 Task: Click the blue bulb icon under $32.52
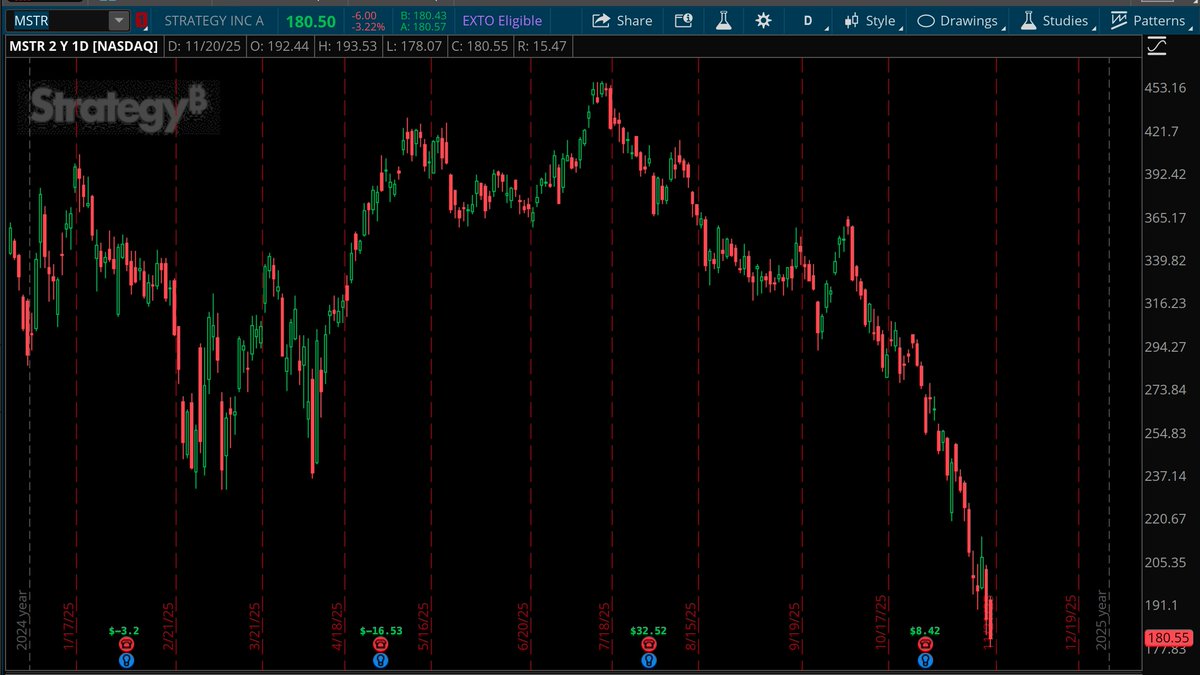(649, 660)
